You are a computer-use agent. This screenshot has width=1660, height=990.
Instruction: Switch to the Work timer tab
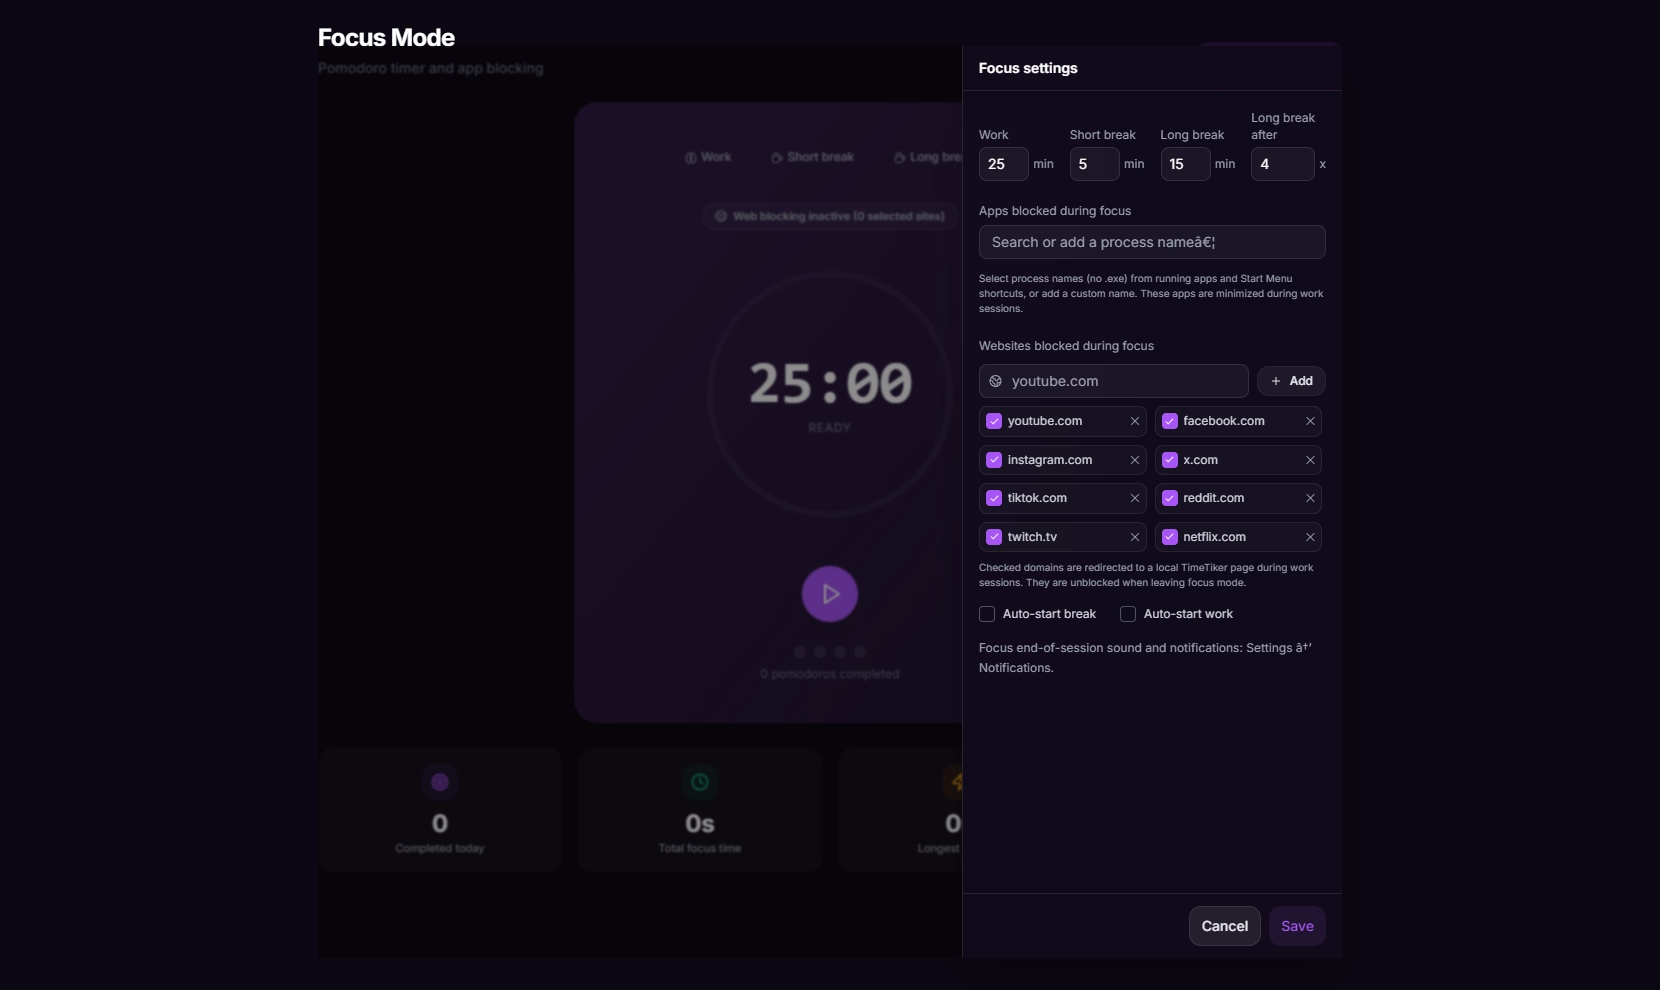point(708,157)
